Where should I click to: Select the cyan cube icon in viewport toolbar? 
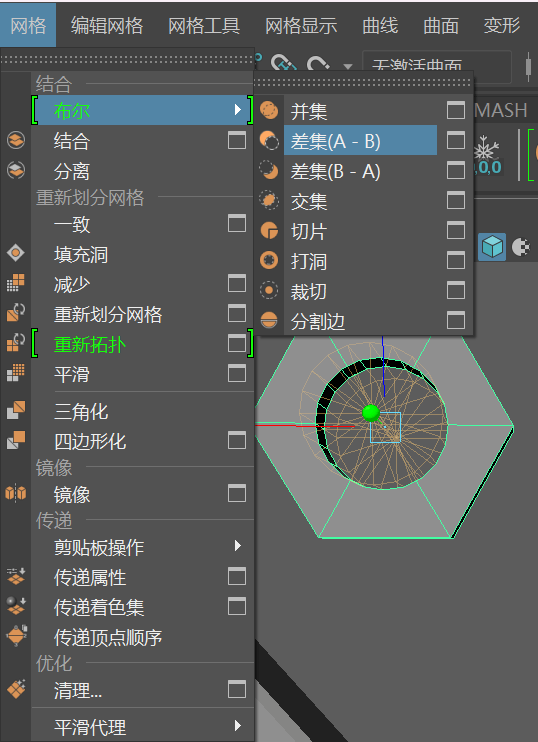(x=492, y=247)
